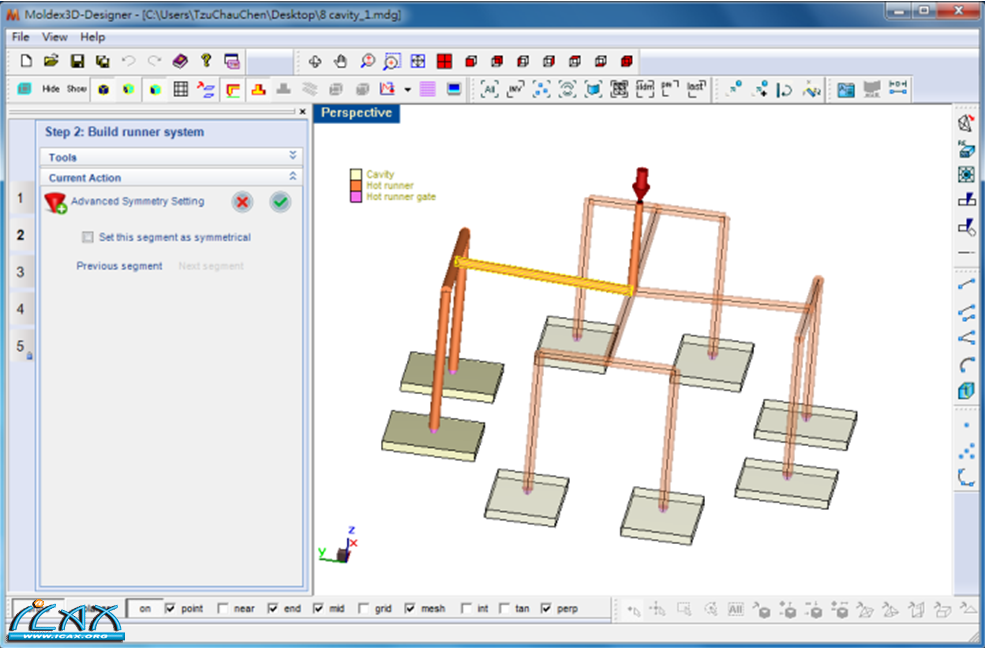Go to step 3 in sidebar
This screenshot has width=985, height=648.
[x=20, y=272]
